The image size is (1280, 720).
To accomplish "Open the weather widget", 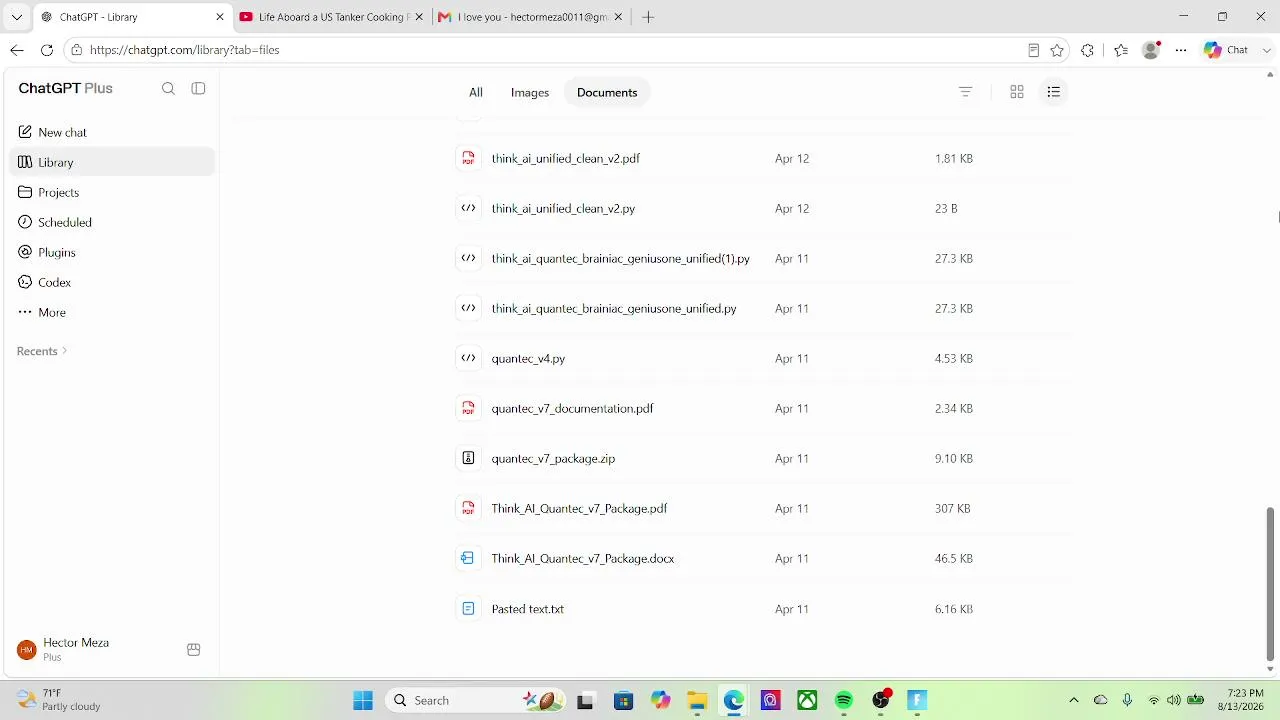I will [60, 700].
